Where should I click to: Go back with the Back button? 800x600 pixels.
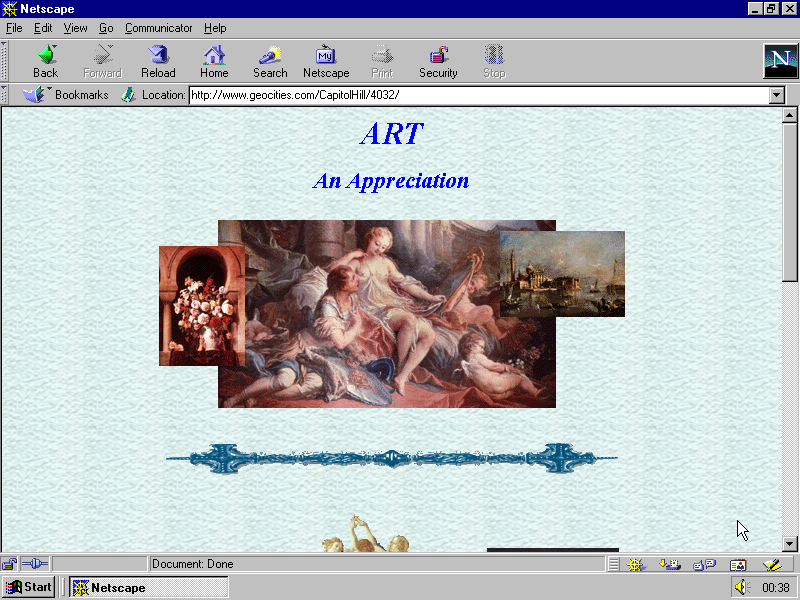click(46, 61)
